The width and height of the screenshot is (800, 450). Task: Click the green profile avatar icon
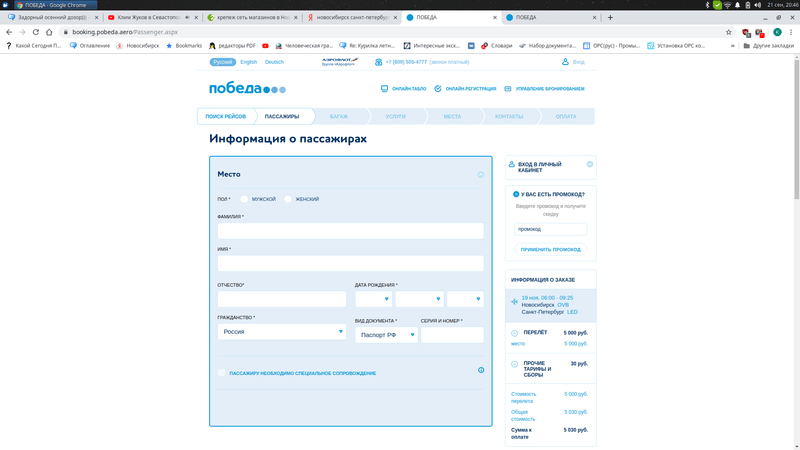click(777, 32)
